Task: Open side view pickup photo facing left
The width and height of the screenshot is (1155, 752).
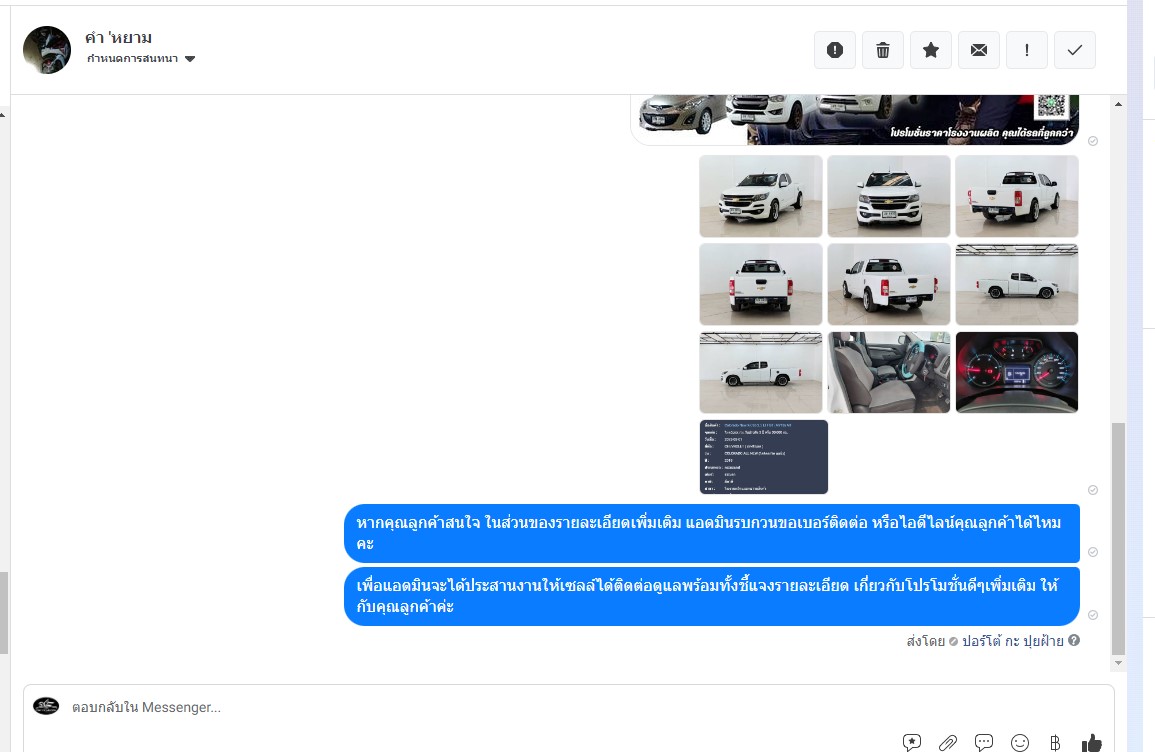Action: tap(1017, 284)
